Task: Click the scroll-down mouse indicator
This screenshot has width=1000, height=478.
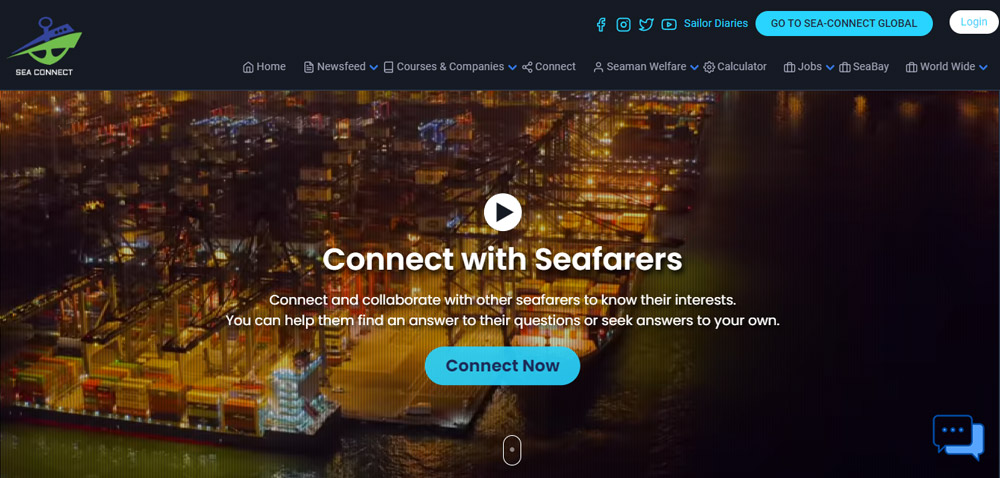Action: [x=512, y=450]
